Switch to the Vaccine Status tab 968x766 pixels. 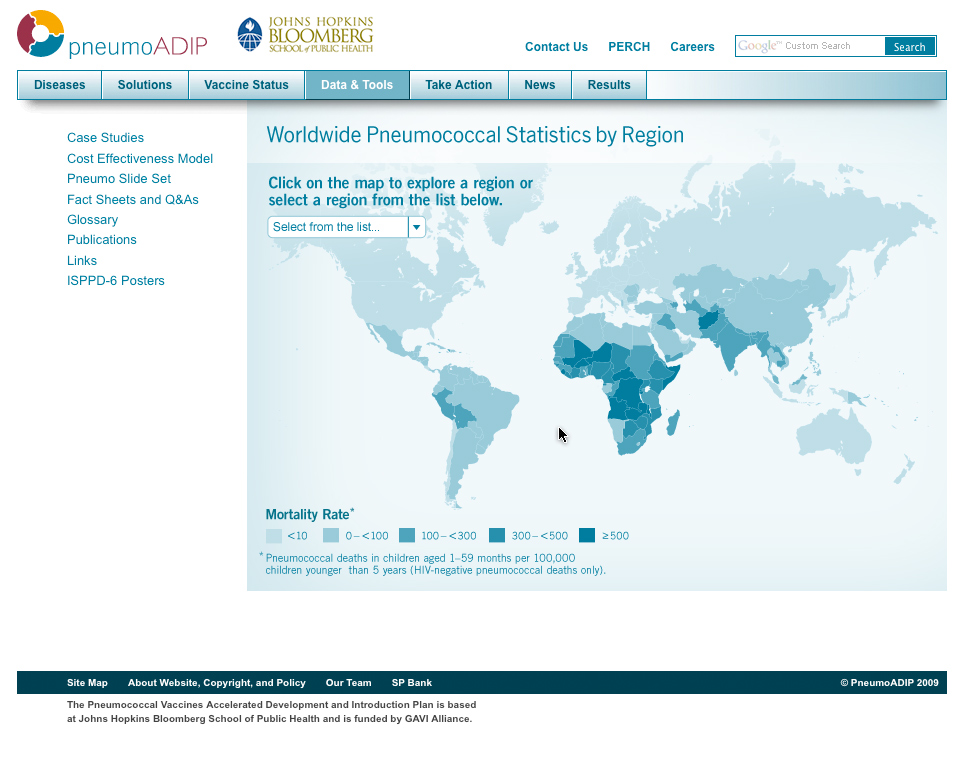tap(246, 85)
